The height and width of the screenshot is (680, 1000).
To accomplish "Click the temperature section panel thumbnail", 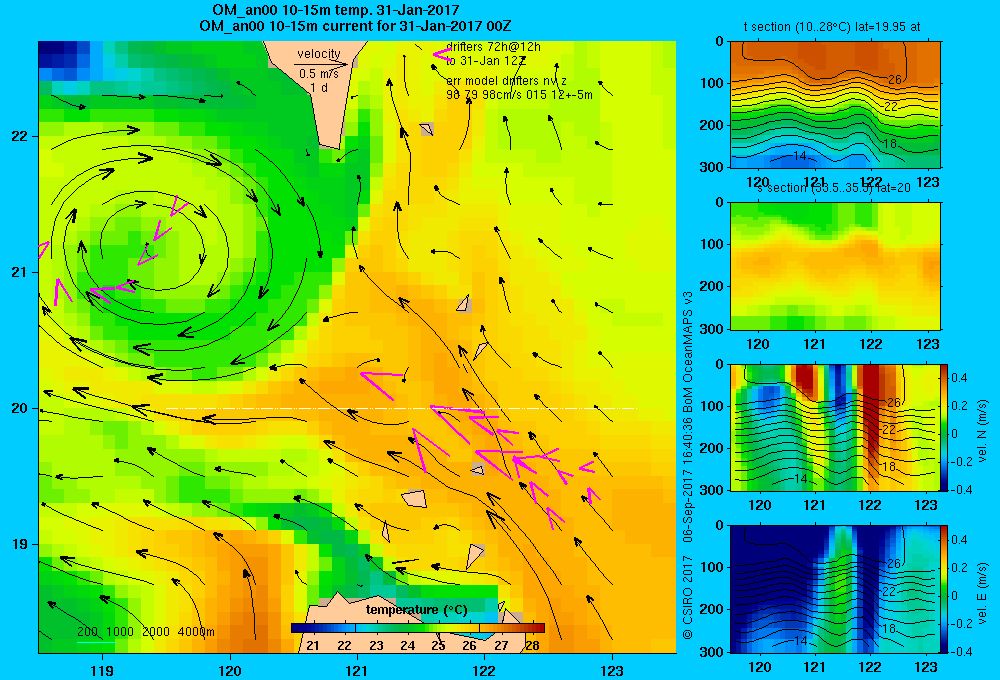I will [x=835, y=105].
